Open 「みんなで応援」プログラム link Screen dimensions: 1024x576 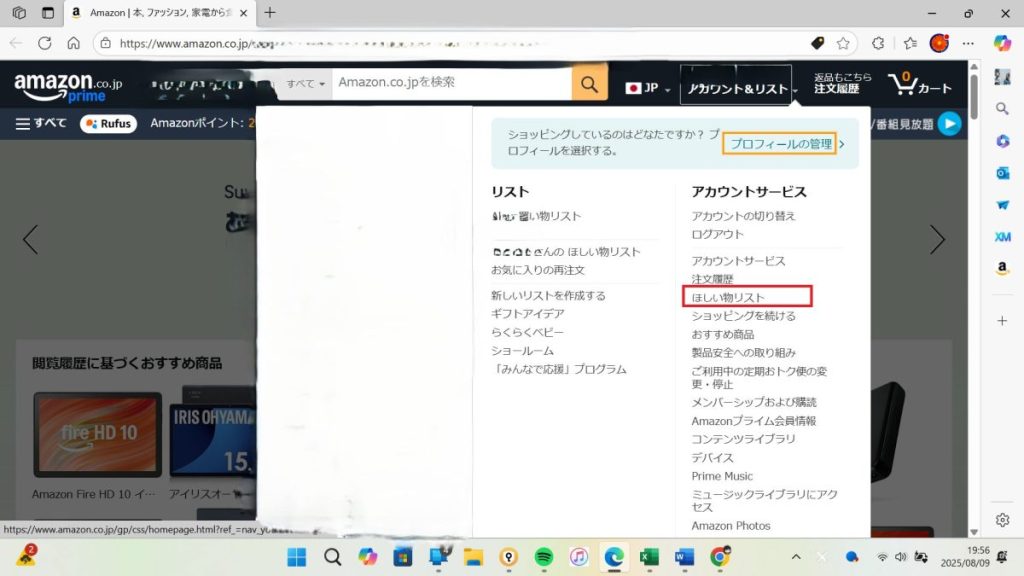tap(558, 369)
